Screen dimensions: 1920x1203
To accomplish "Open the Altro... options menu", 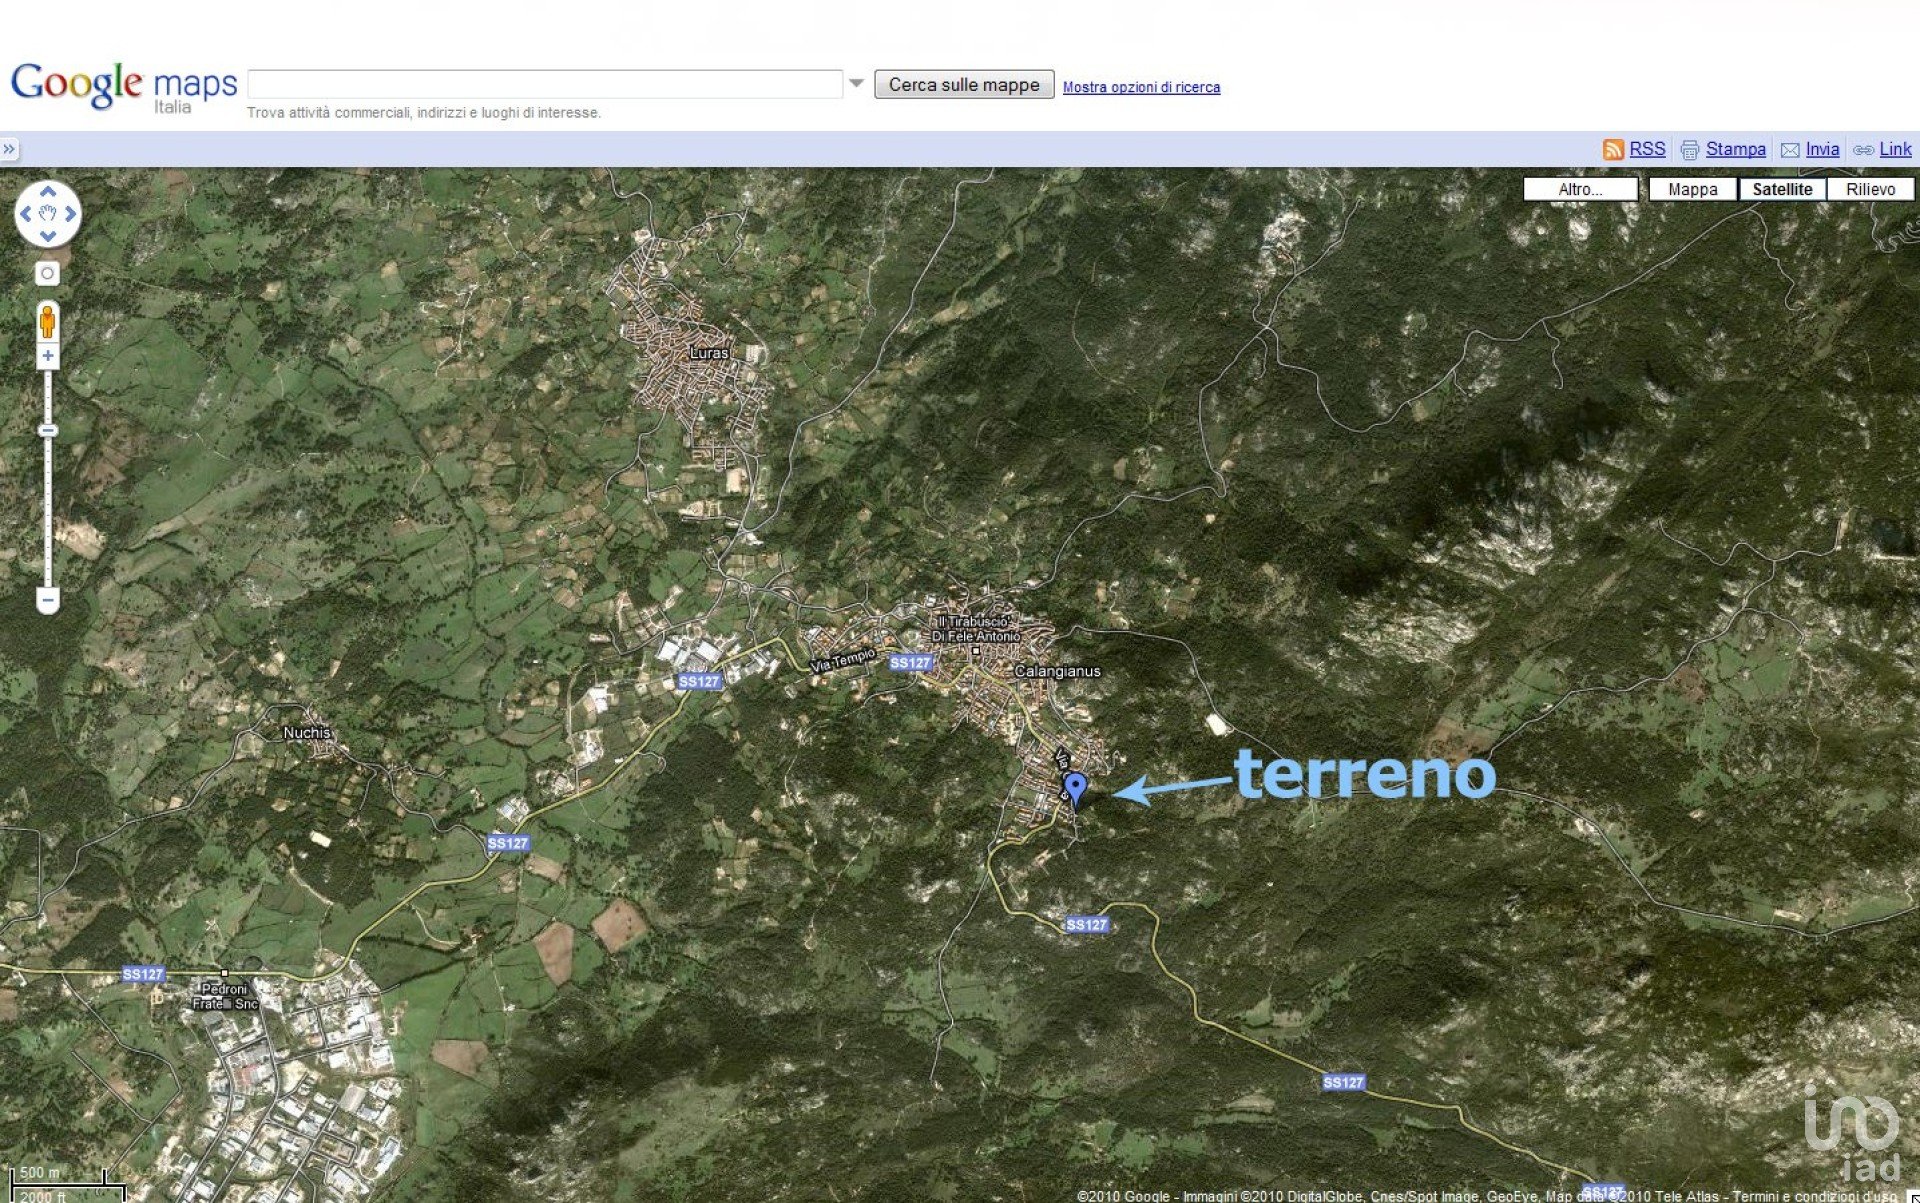I will click(x=1580, y=189).
